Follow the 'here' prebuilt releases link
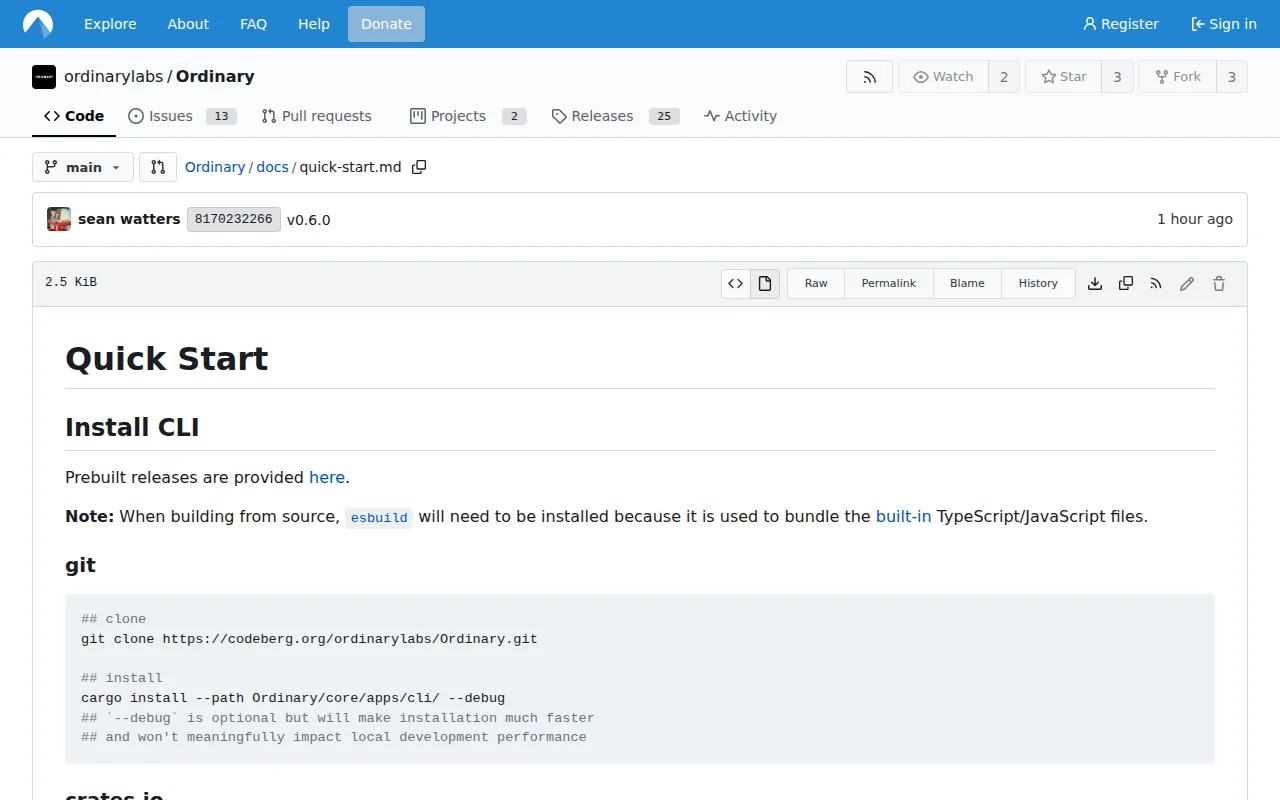 click(x=327, y=477)
